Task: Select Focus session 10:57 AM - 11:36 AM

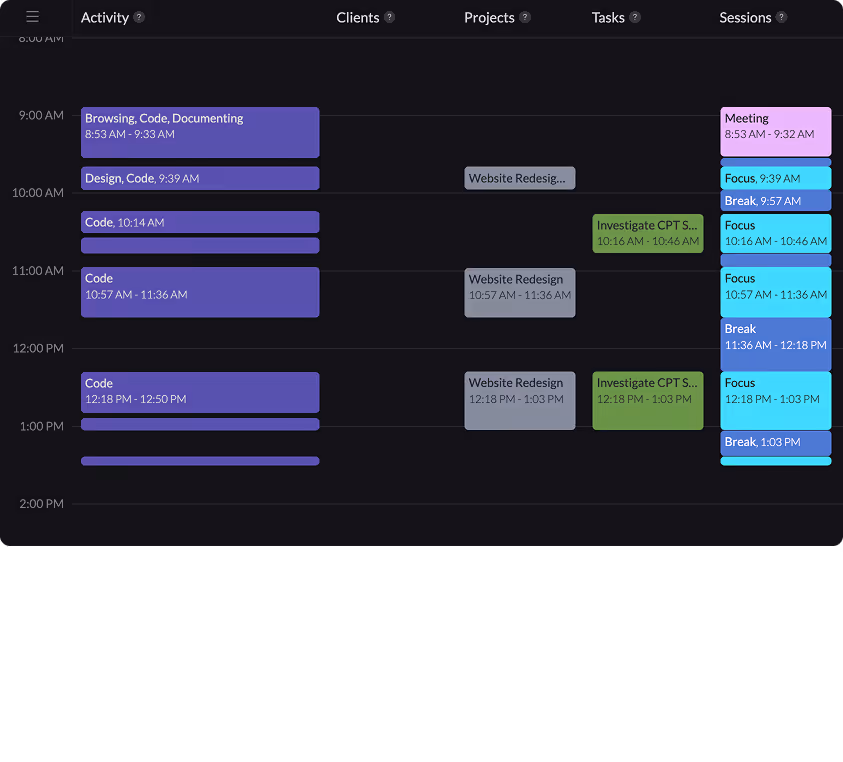Action: pos(776,292)
